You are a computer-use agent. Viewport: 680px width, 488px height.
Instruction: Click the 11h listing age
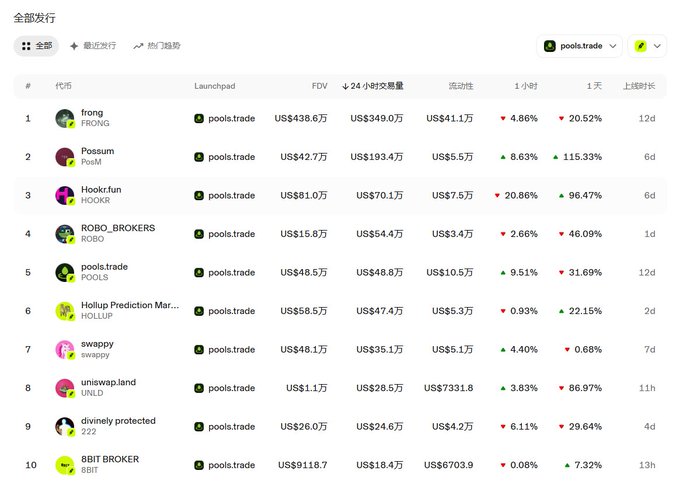[x=647, y=388]
